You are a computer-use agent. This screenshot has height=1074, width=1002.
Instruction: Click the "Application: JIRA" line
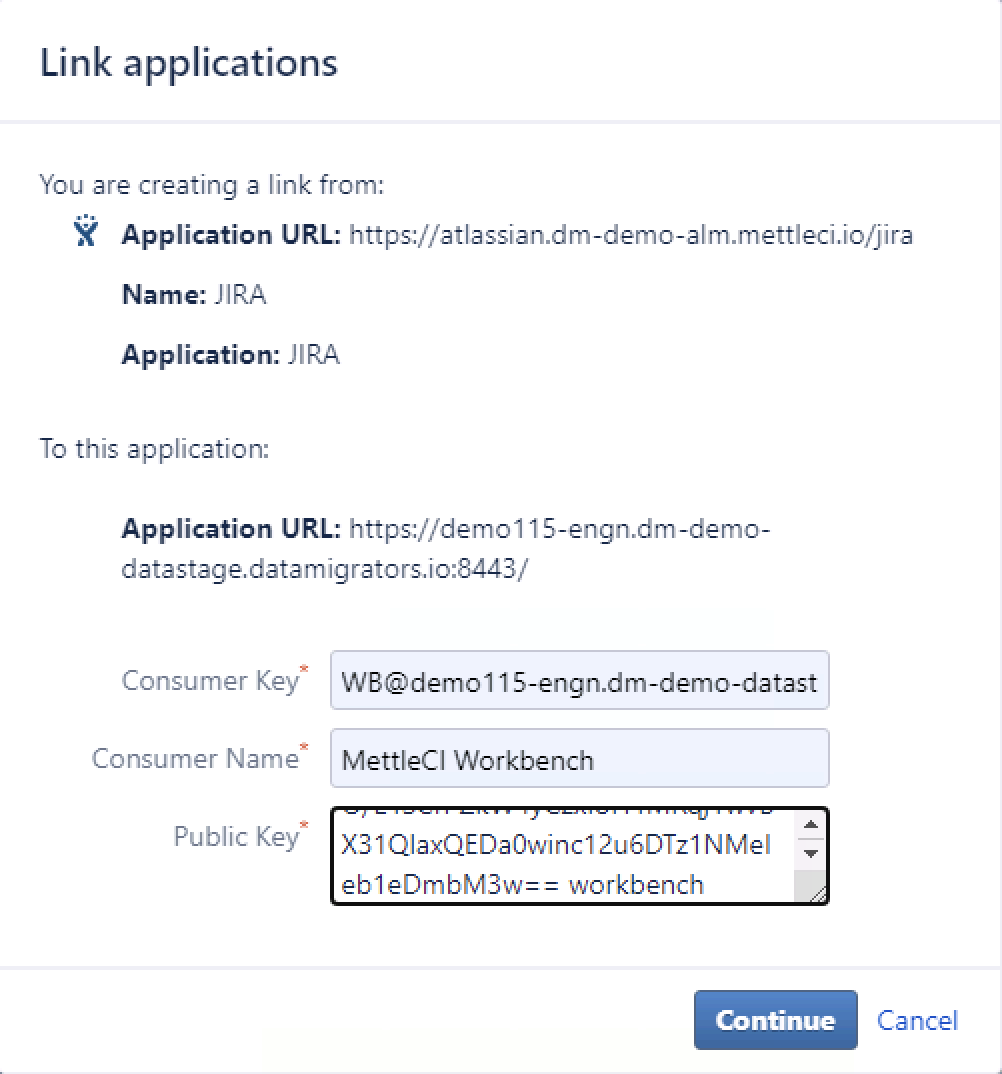230,355
